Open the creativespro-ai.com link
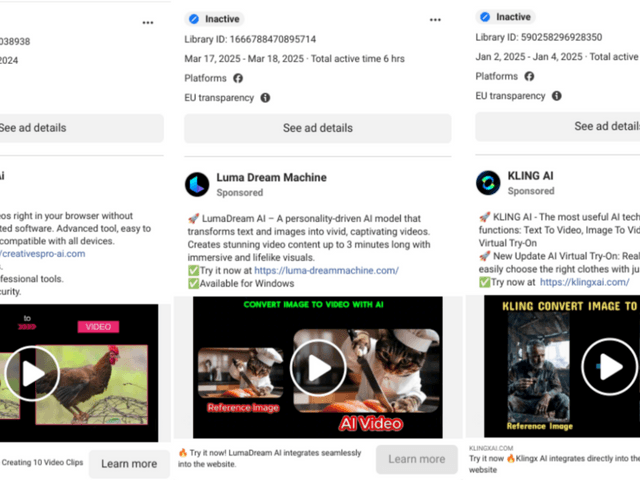Image resolution: width=640 pixels, height=480 pixels. 42,253
